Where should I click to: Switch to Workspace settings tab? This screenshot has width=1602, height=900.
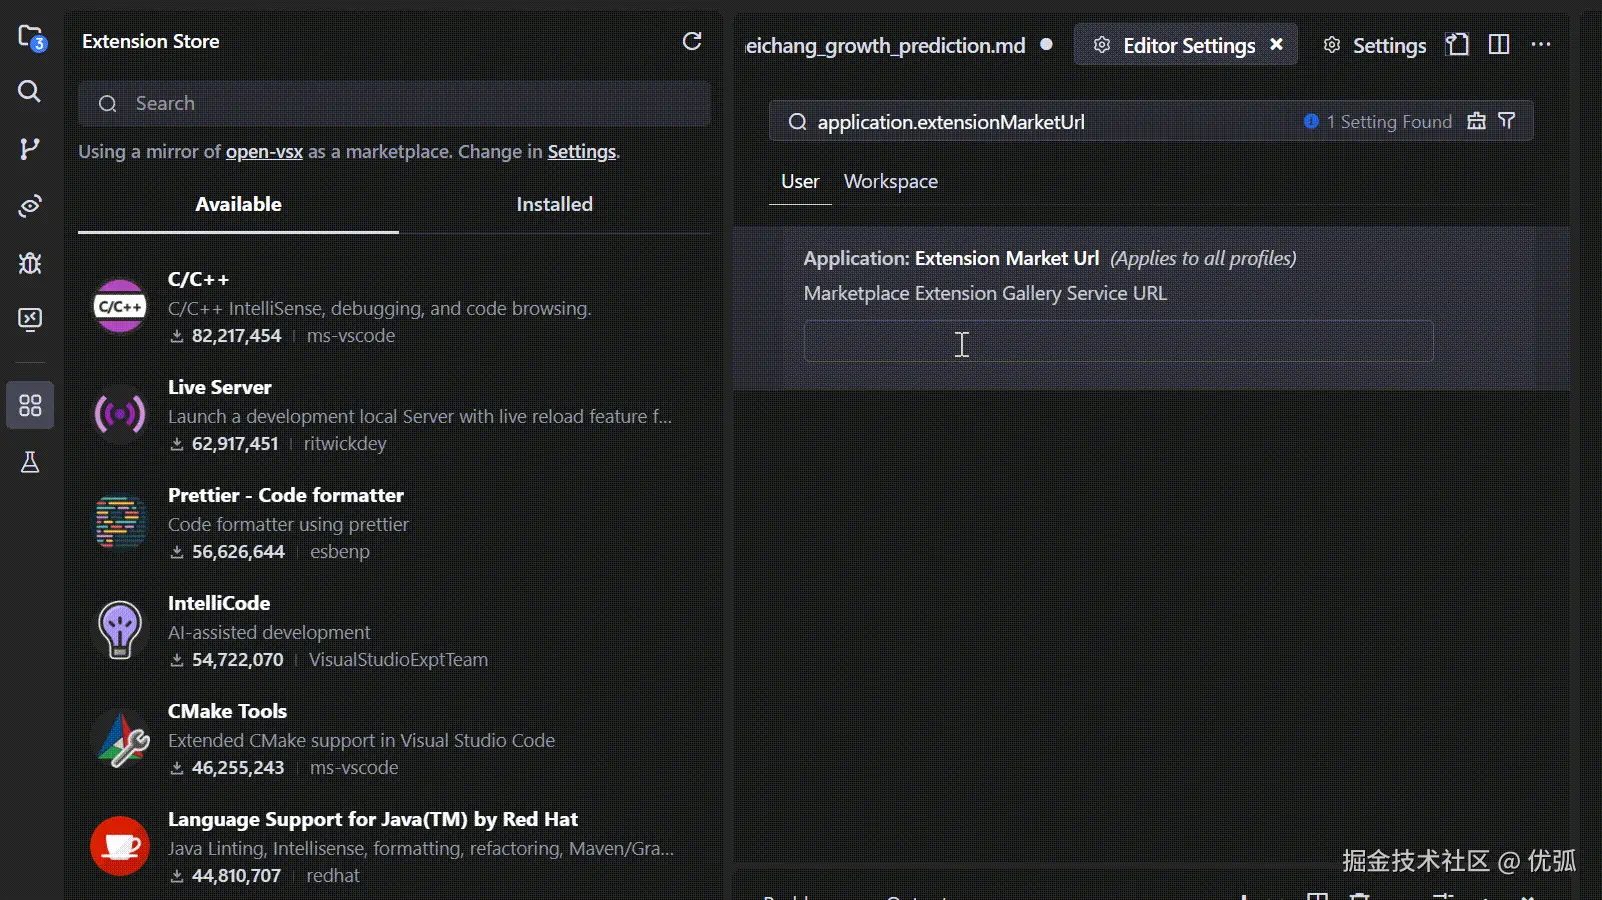click(x=890, y=181)
